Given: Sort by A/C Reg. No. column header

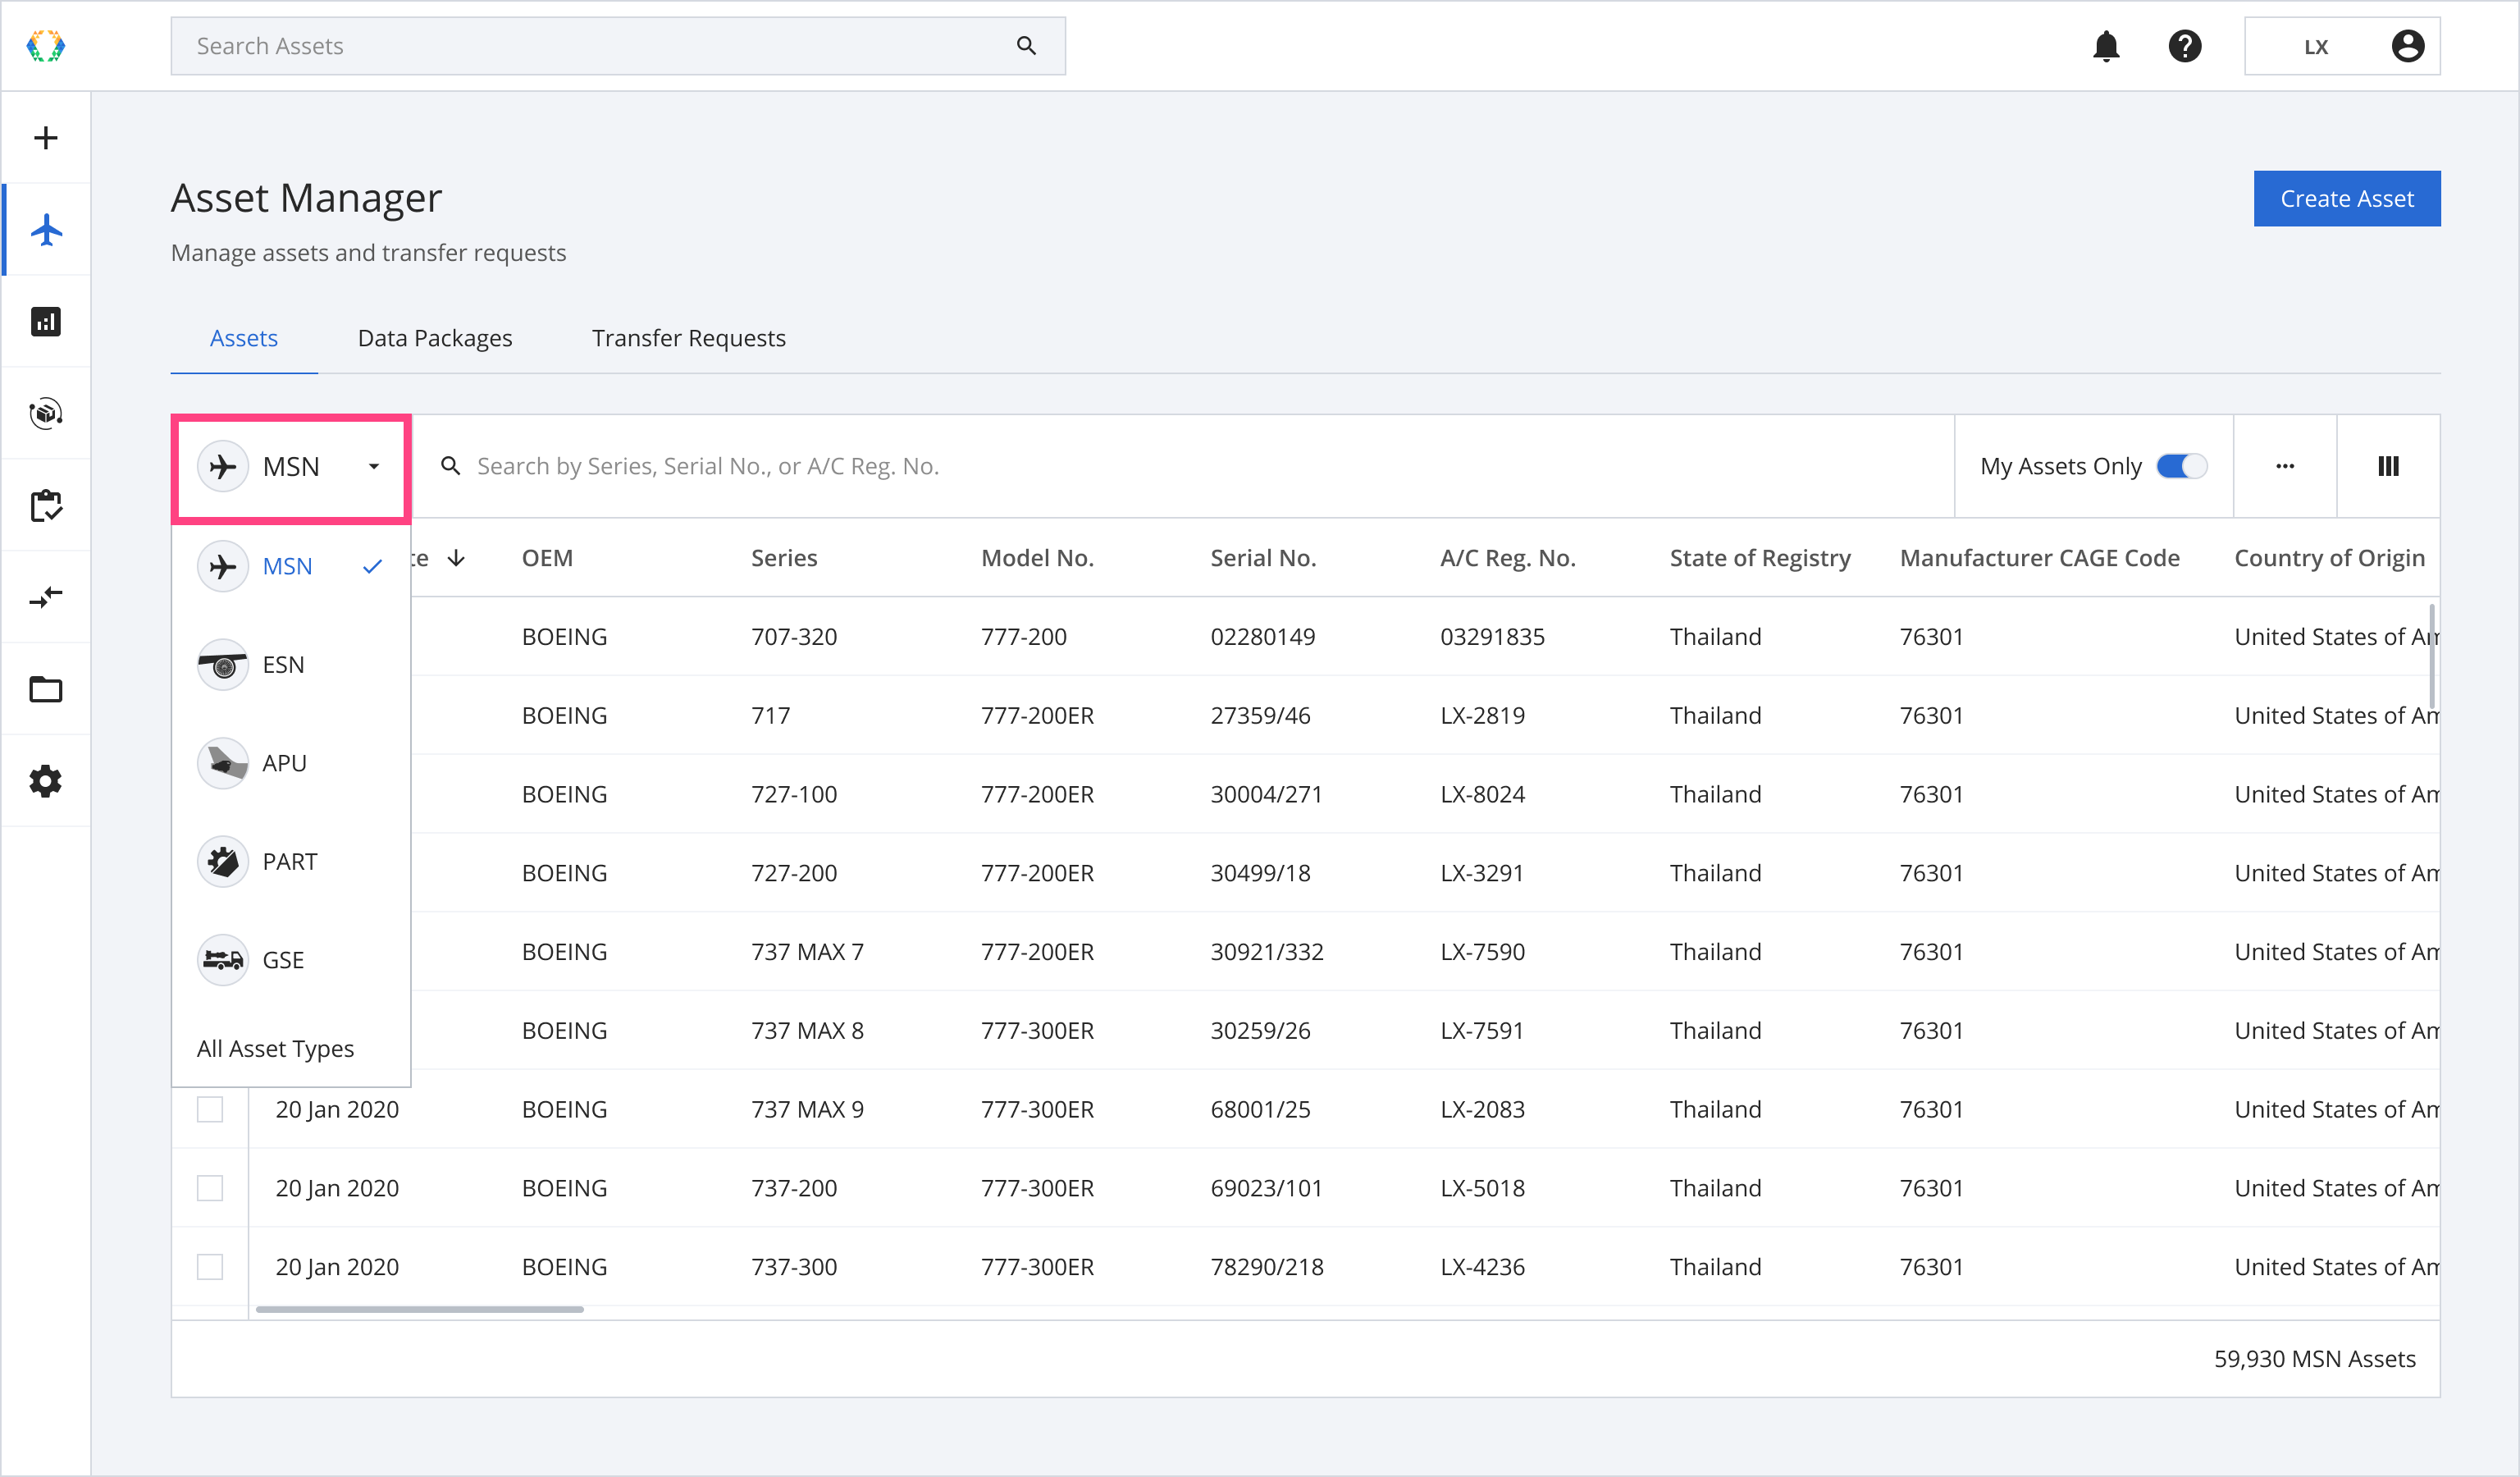Looking at the screenshot, I should [x=1508, y=558].
